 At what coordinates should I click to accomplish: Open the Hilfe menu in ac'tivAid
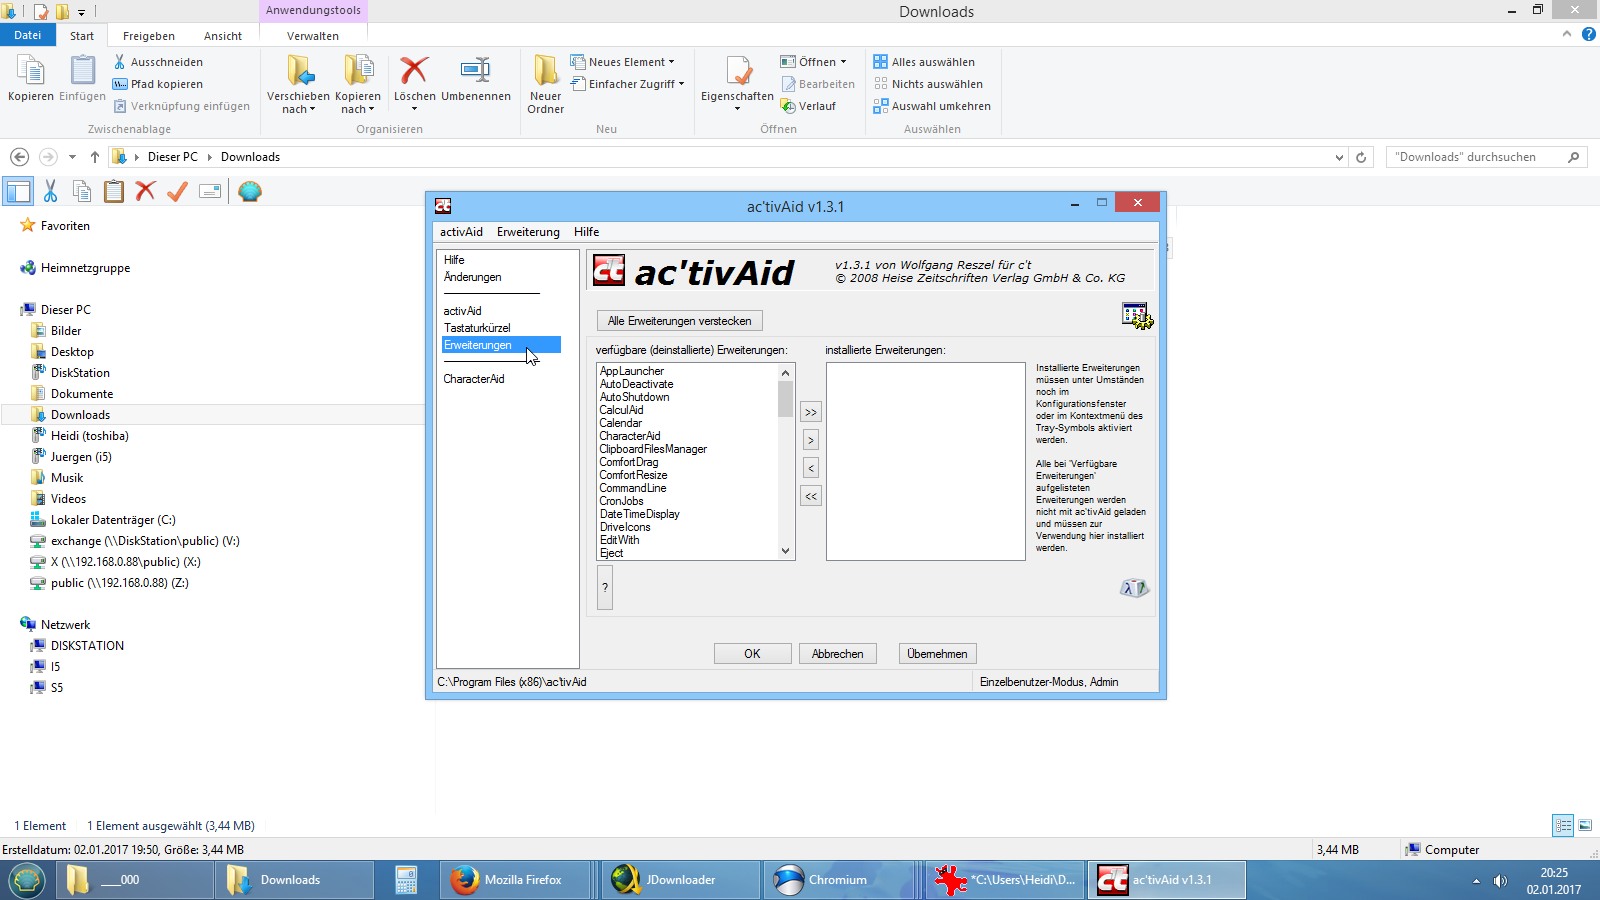tap(587, 232)
